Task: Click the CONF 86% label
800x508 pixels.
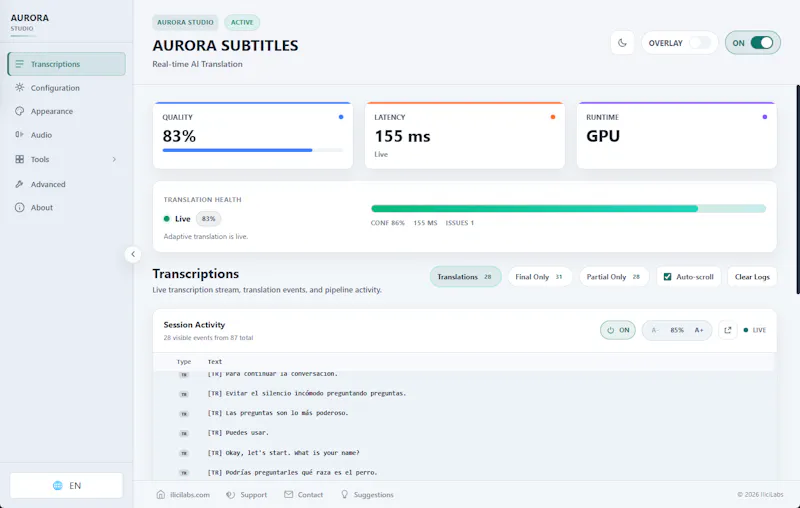Action: point(388,223)
